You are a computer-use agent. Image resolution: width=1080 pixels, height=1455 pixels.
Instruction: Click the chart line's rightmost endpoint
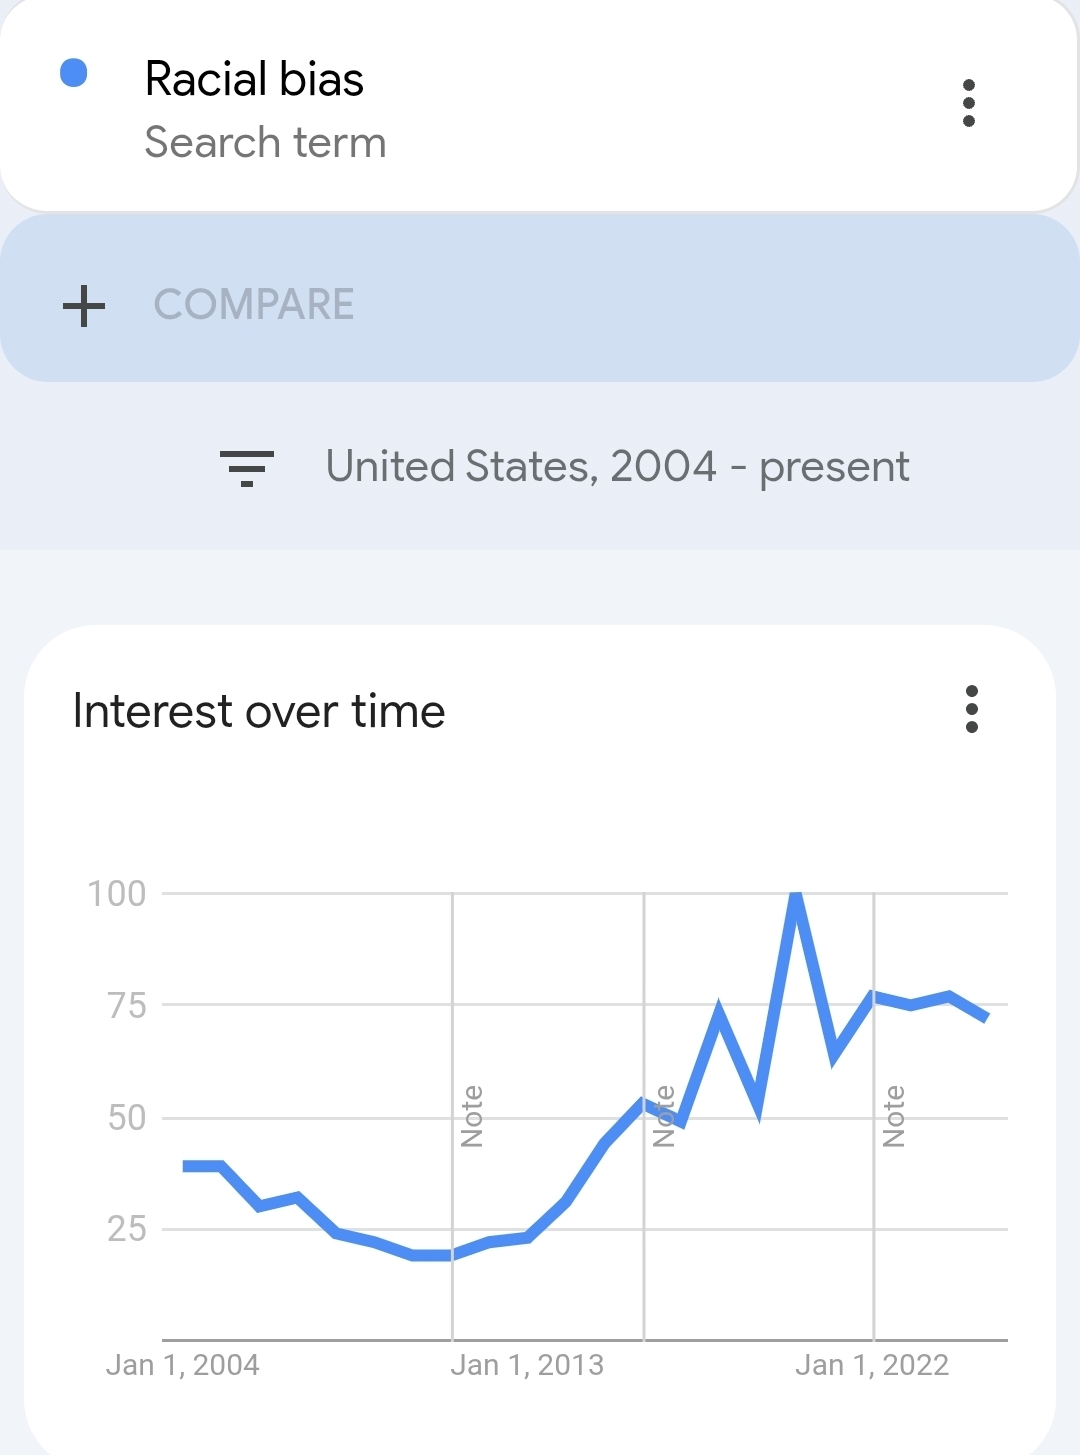click(986, 1018)
